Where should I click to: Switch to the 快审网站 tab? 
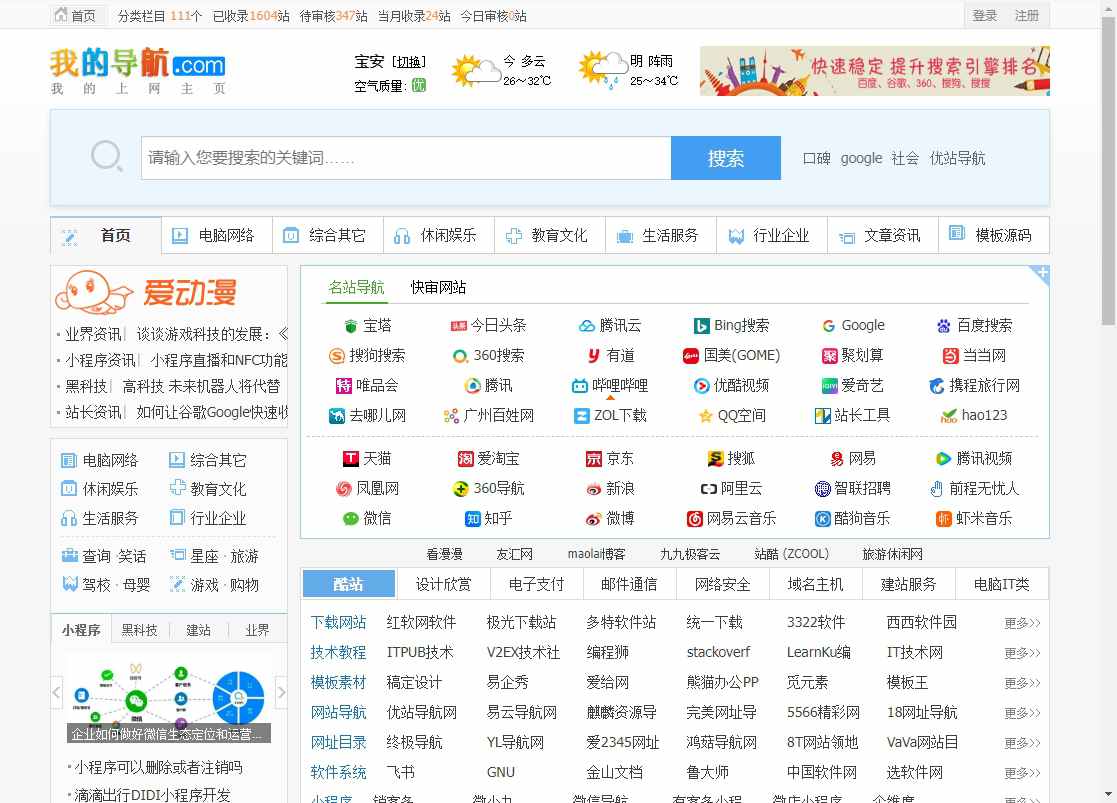click(438, 287)
